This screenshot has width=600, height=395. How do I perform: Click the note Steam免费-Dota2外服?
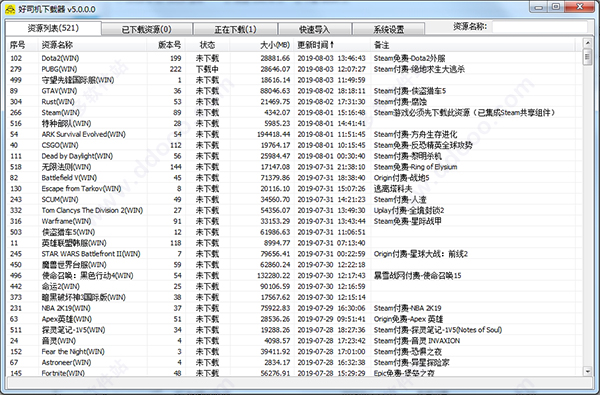click(x=409, y=58)
